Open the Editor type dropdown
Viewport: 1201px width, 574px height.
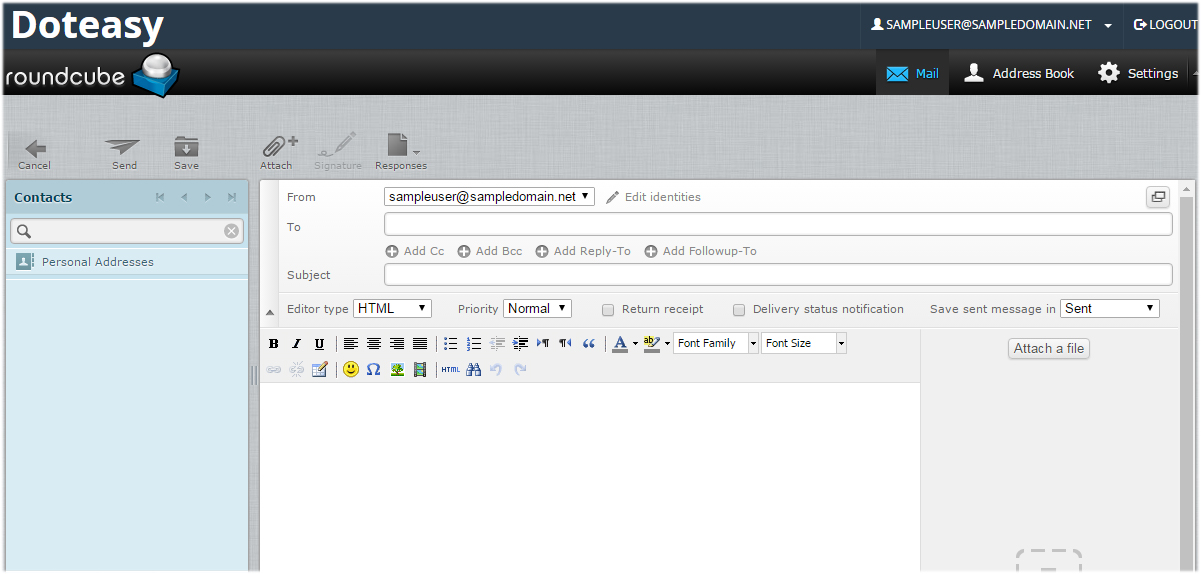(392, 309)
